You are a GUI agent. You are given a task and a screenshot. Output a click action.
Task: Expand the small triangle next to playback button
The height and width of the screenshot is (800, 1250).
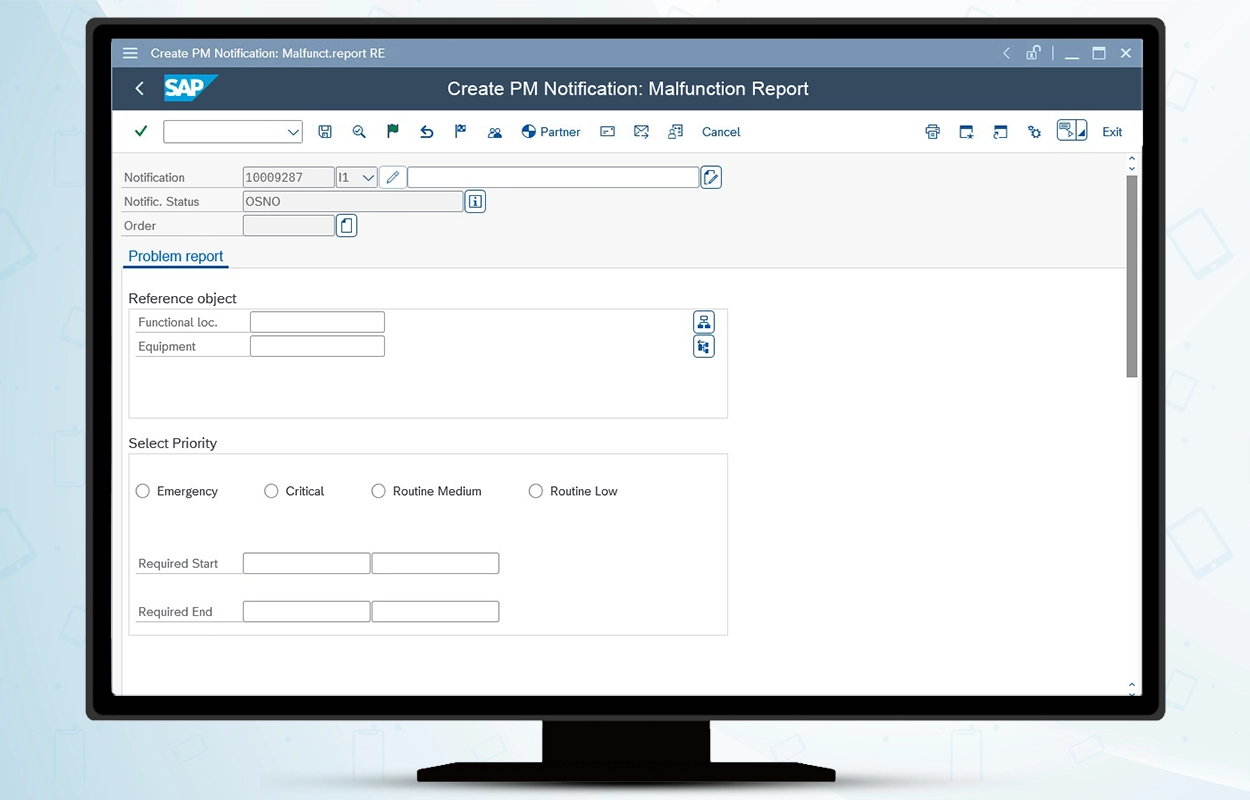1082,134
